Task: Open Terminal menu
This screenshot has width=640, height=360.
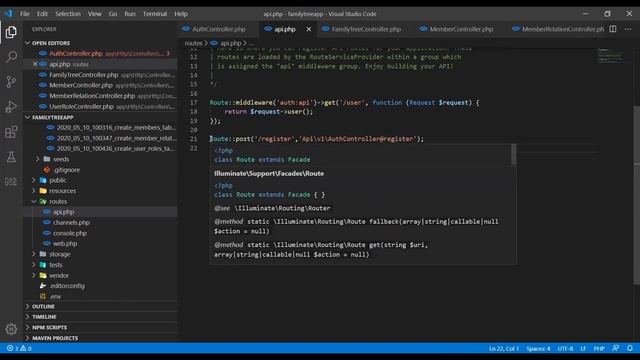Action: (155, 13)
